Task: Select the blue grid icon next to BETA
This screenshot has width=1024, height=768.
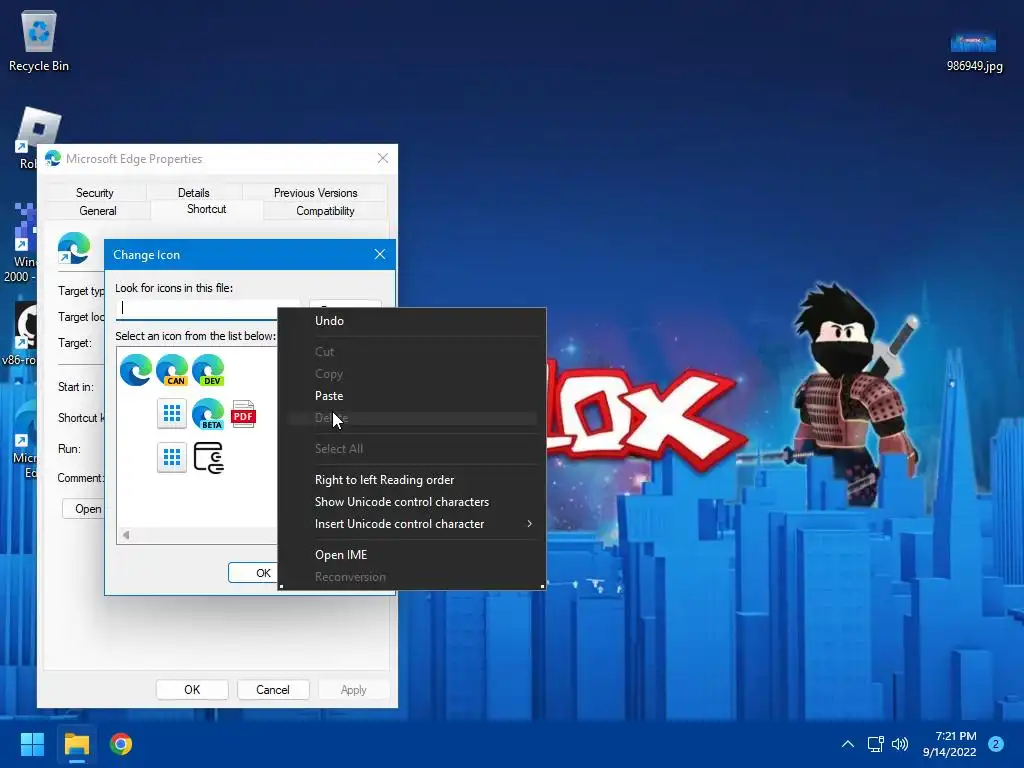Action: coord(172,413)
